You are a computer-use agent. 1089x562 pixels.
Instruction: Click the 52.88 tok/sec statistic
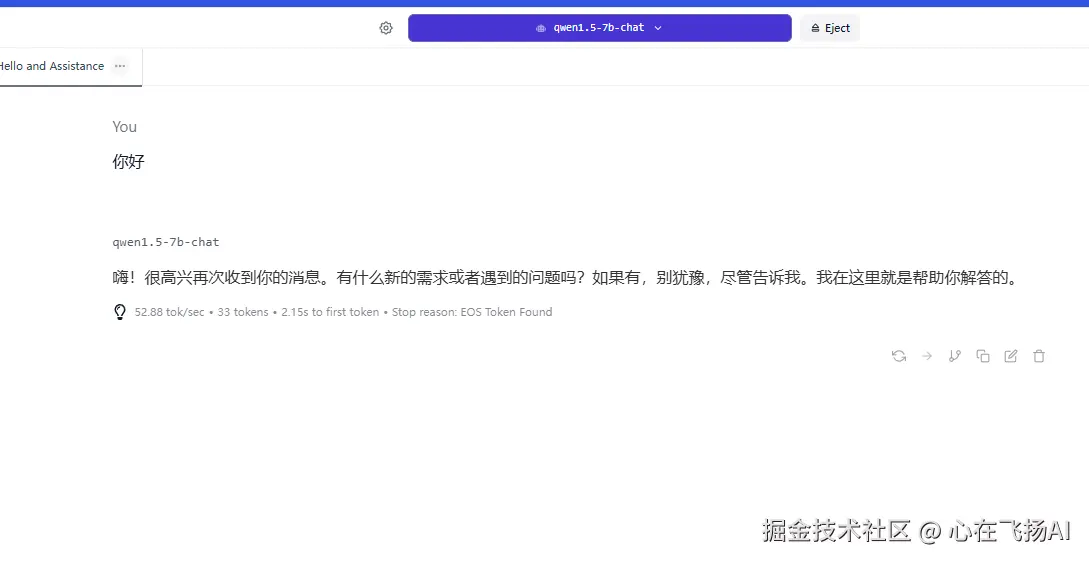(169, 312)
